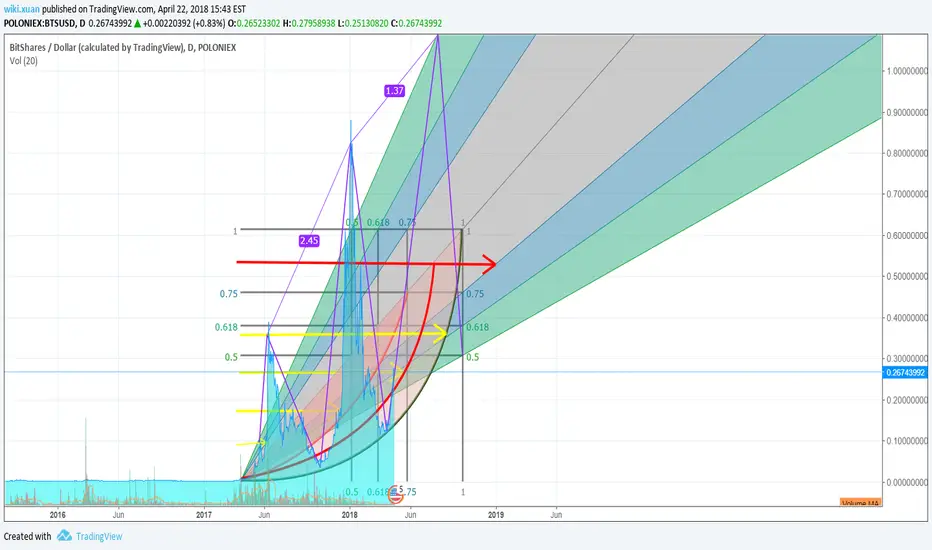
Task: Click the 0.30000000 price axis label
Action: [907, 359]
